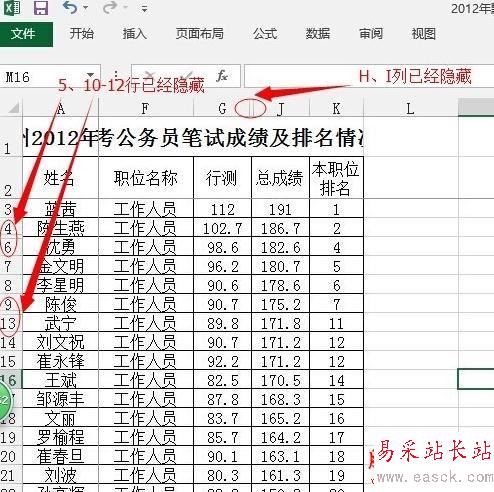
Task: Select row 14 header
Action: click(11, 342)
